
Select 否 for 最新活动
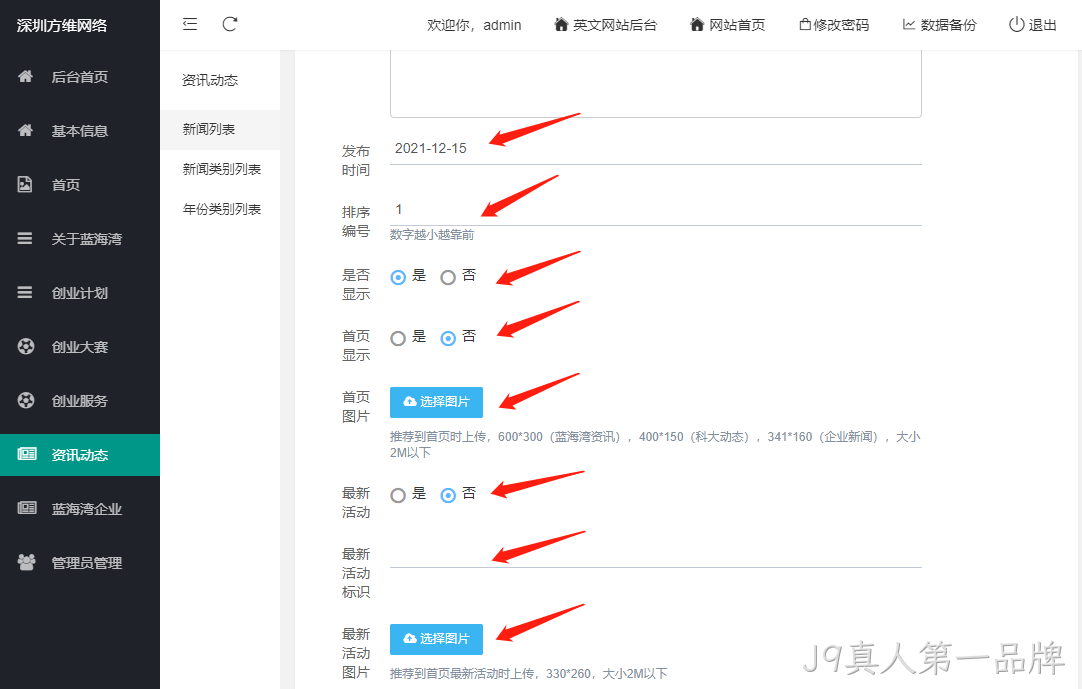448,495
